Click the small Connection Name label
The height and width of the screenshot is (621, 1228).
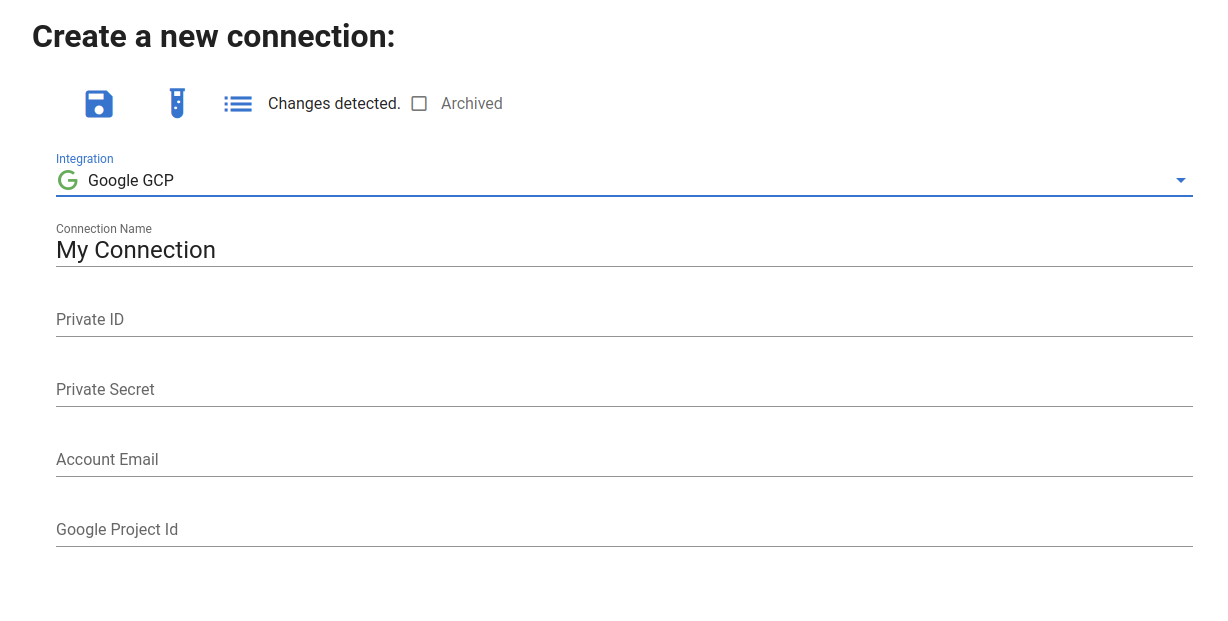coord(104,229)
